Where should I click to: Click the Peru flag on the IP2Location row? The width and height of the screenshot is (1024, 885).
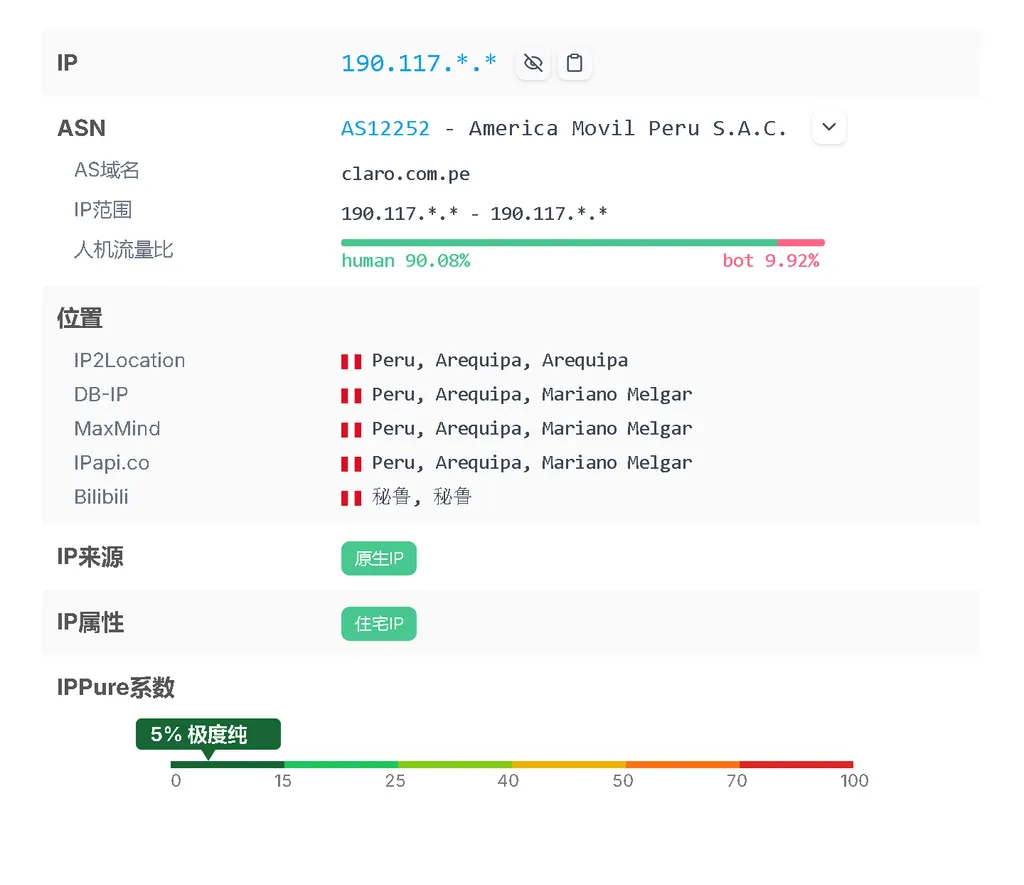click(x=350, y=361)
